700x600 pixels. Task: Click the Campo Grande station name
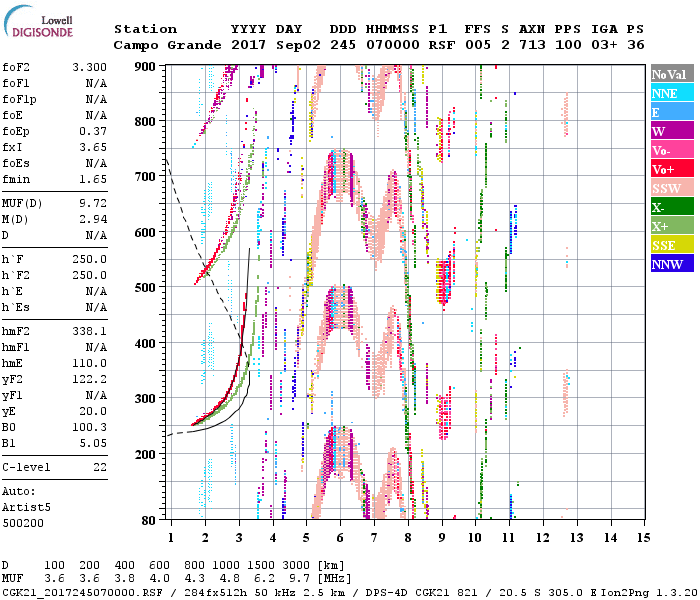coord(167,45)
